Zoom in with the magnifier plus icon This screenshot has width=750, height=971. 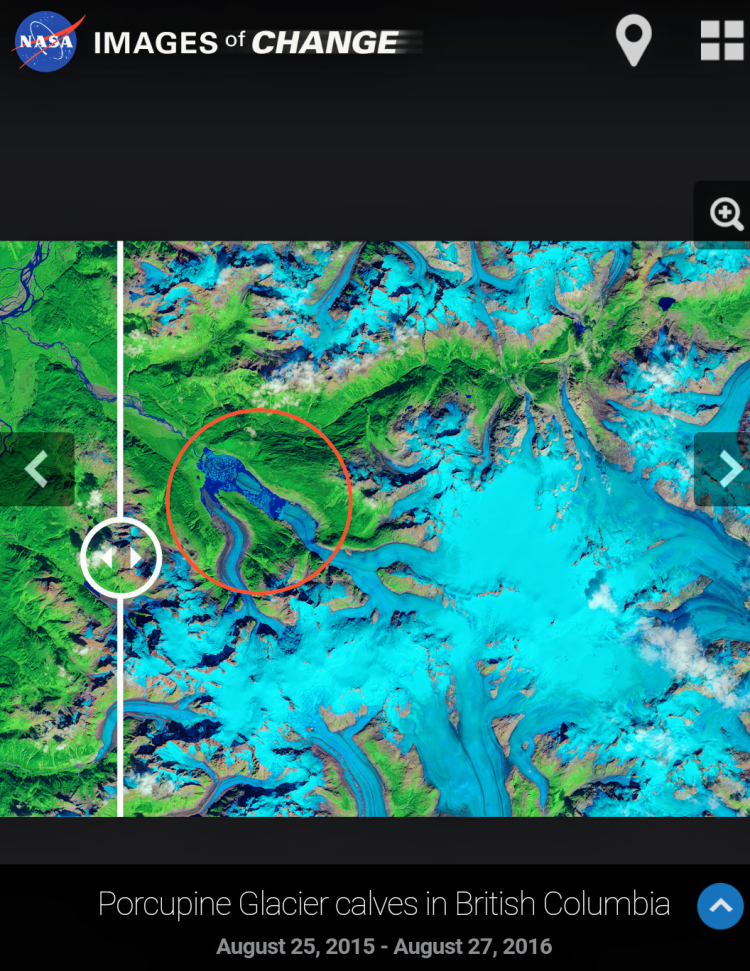point(726,214)
